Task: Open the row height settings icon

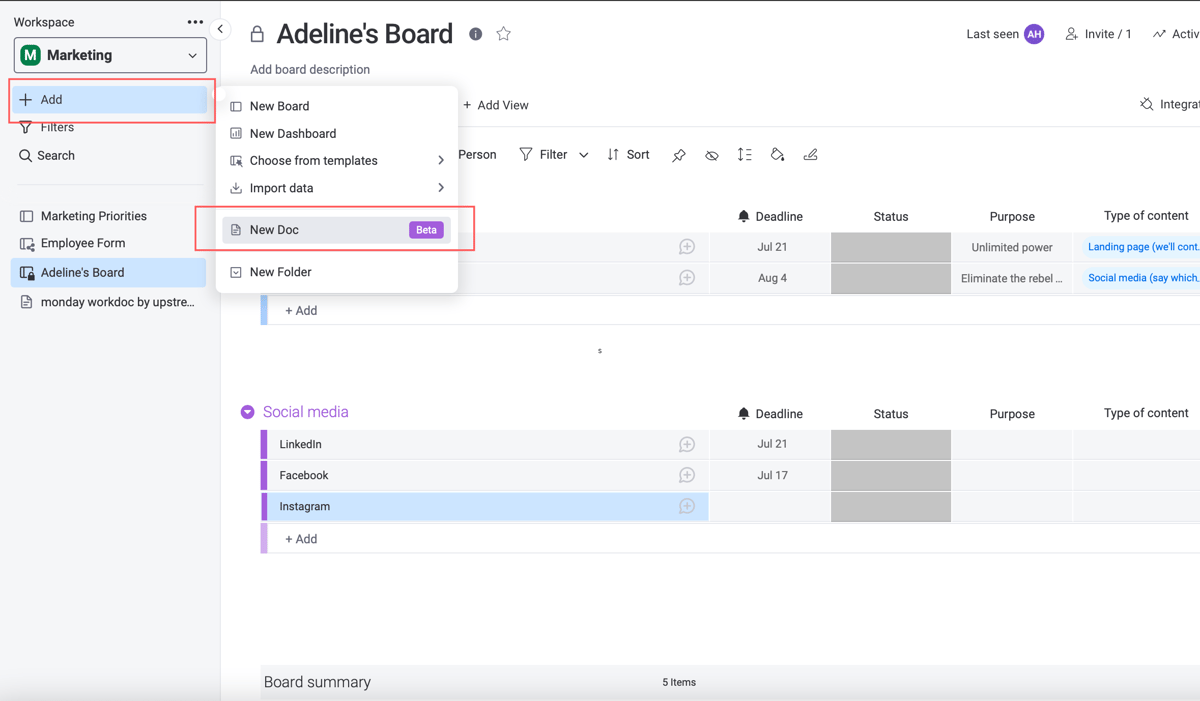Action: tap(743, 154)
